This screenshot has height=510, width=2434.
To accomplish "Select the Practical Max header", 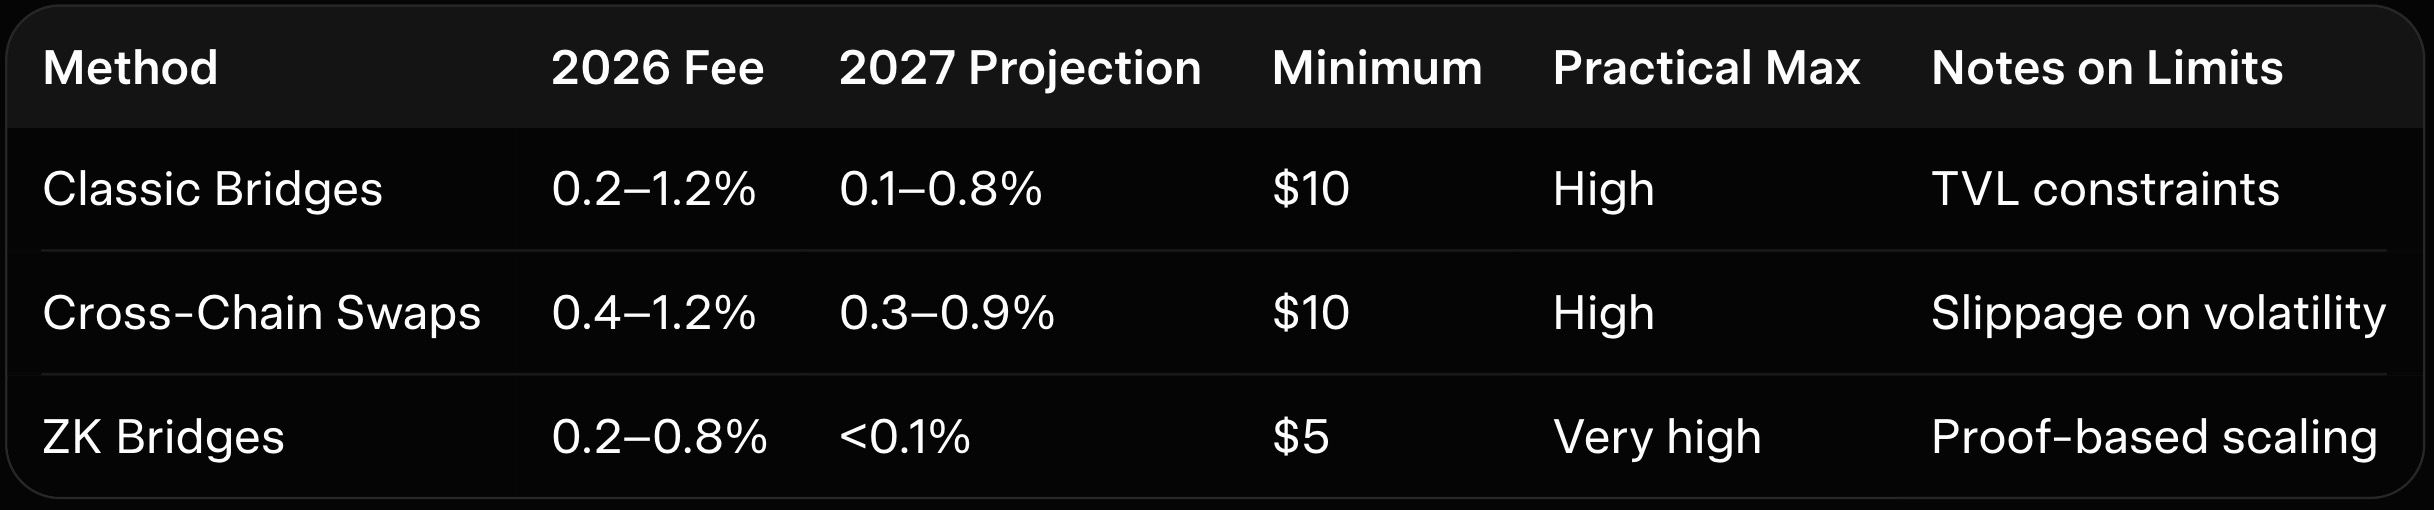I will [x=1705, y=68].
